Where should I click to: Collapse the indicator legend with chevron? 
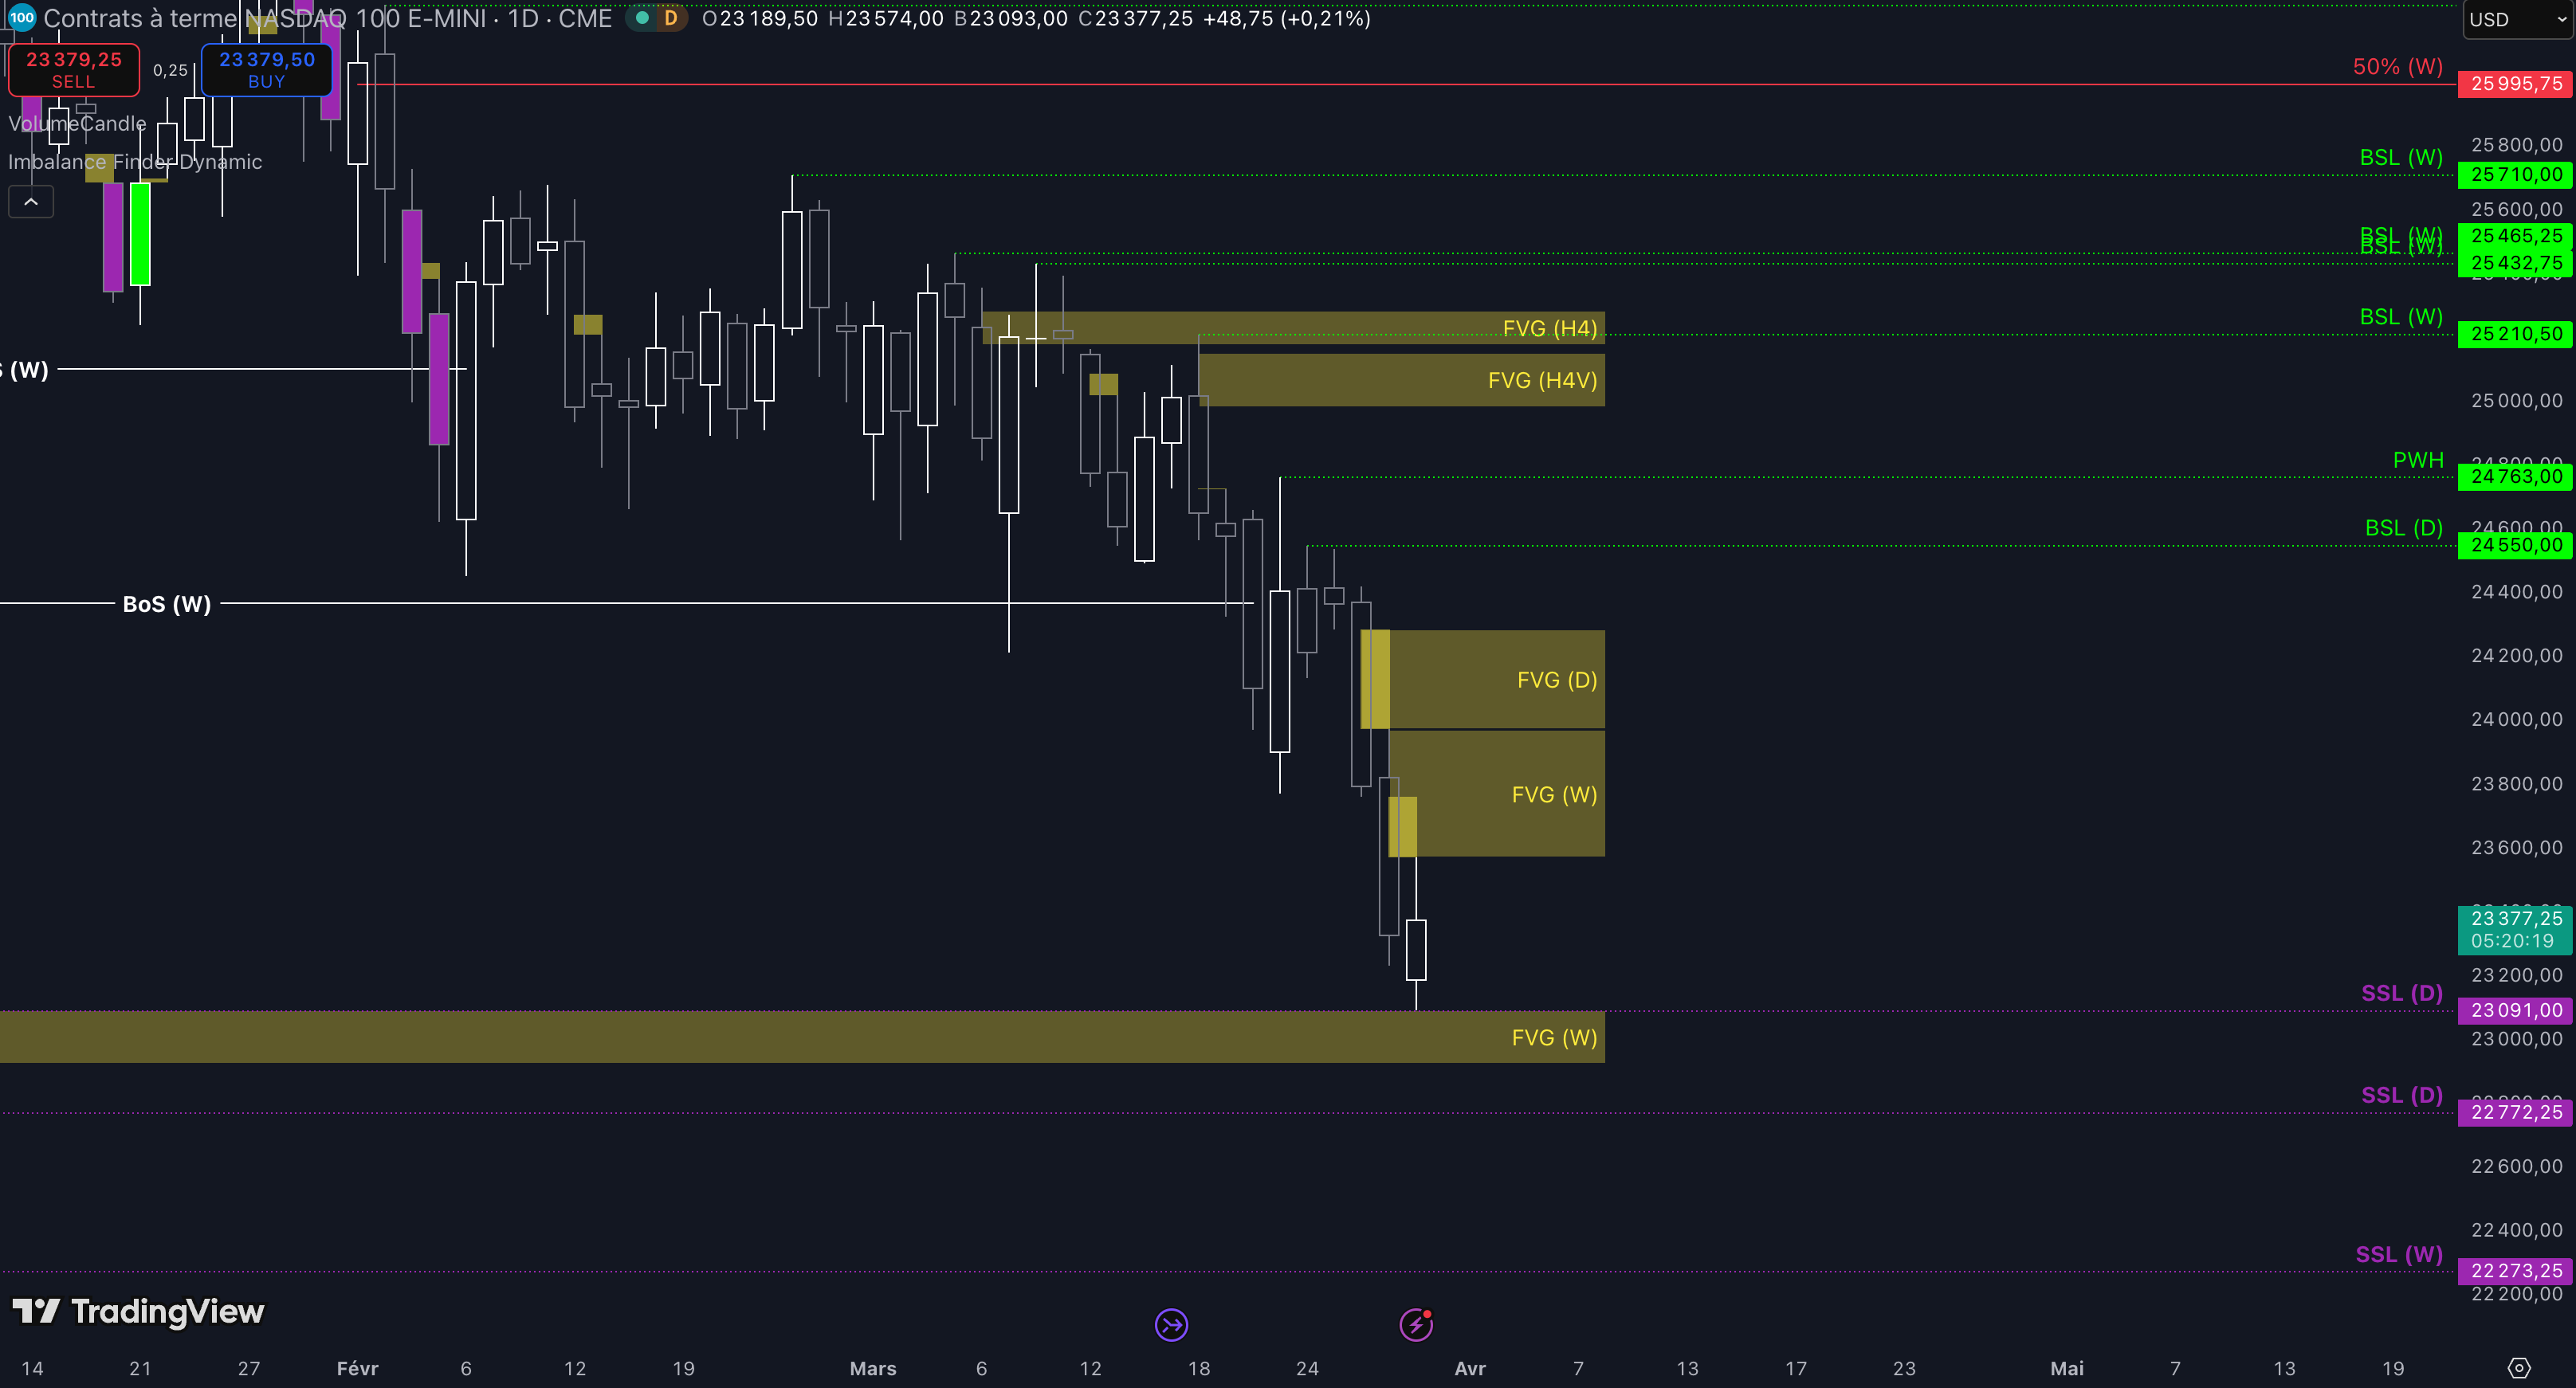31,202
